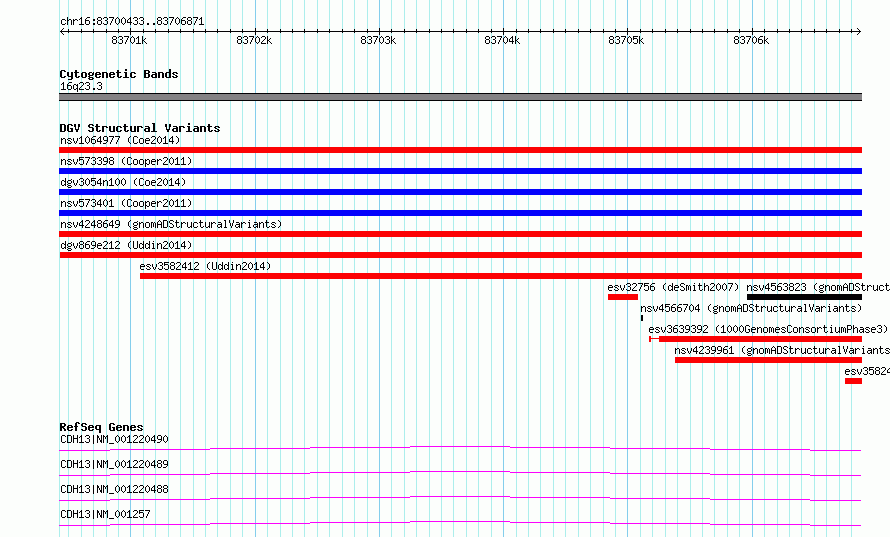Open variant esv3639392 (1000GenomesConsortiumPhase3) label
The width and height of the screenshot is (890, 537).
(x=768, y=329)
